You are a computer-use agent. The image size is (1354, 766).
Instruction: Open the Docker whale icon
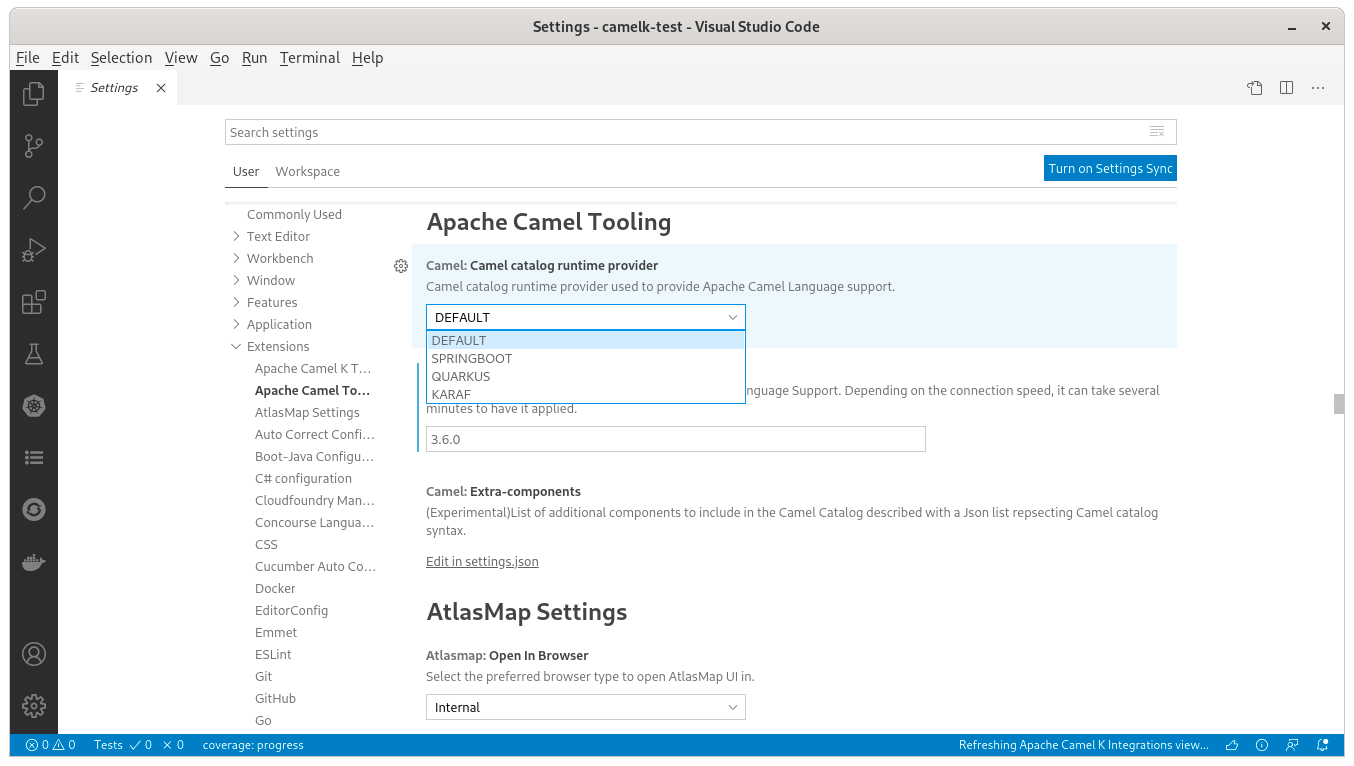(34, 561)
